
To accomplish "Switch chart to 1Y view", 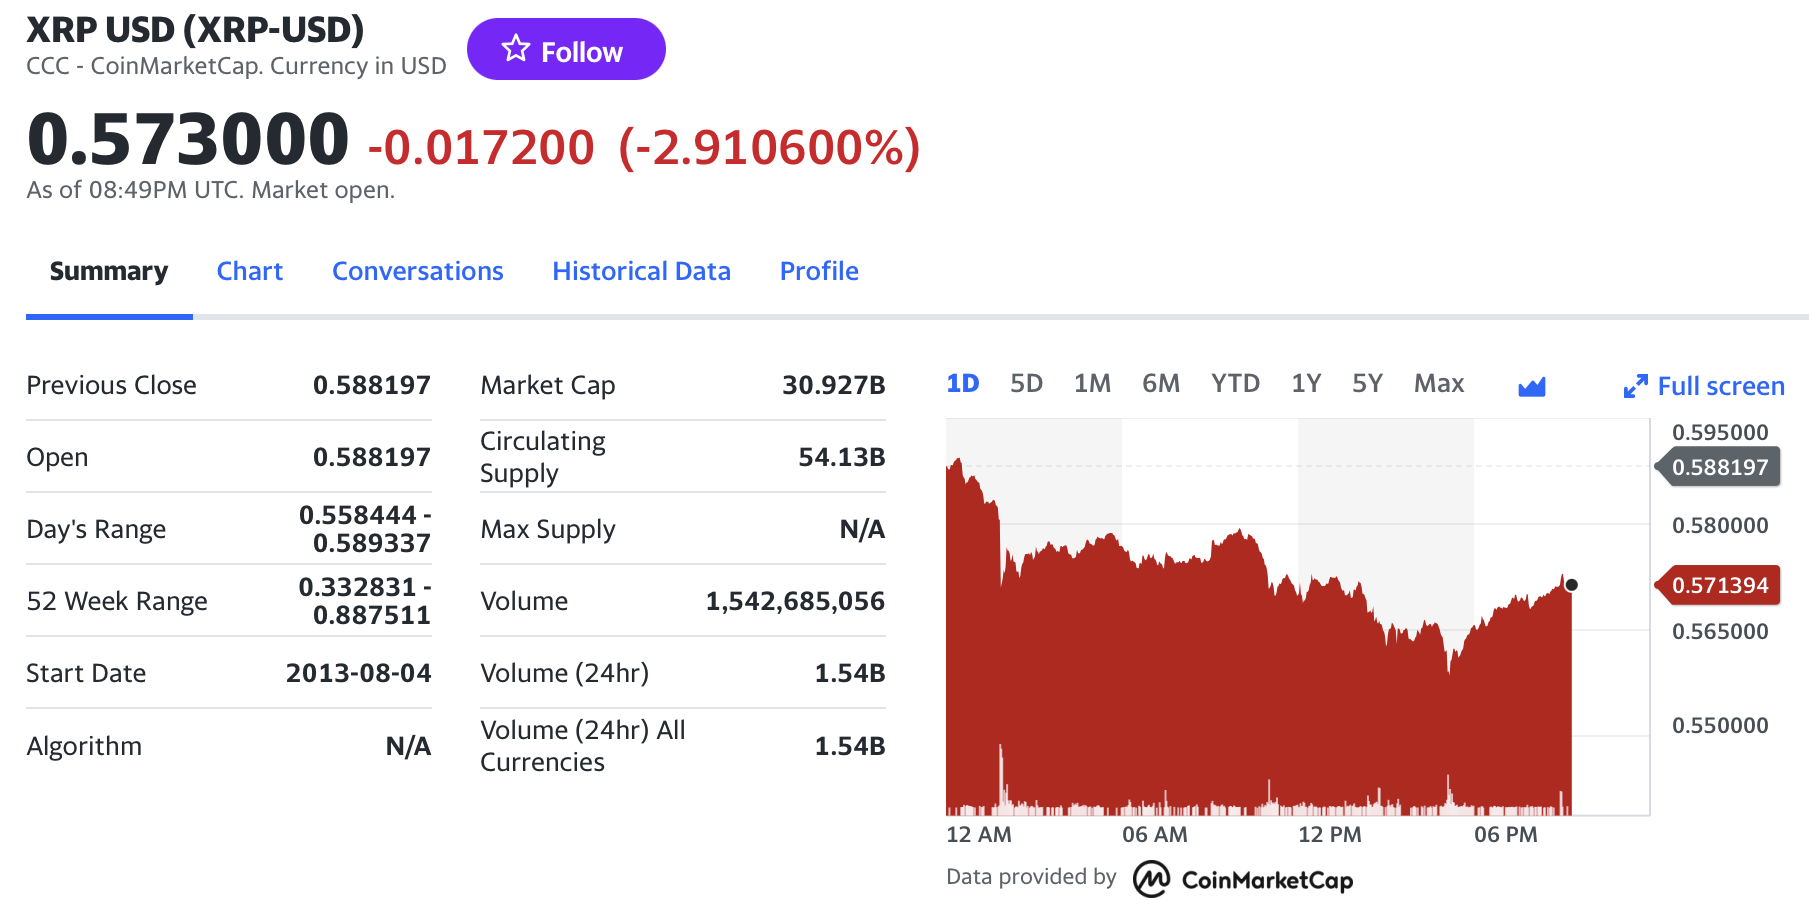I will click(1305, 383).
